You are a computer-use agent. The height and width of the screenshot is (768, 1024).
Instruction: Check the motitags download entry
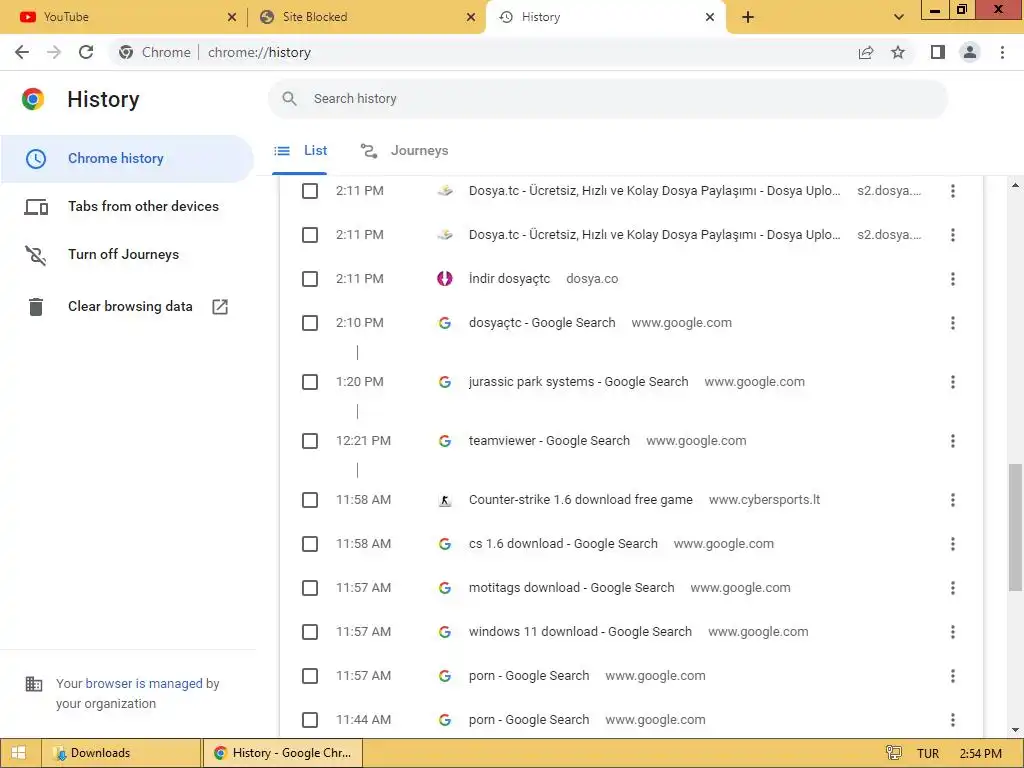310,588
